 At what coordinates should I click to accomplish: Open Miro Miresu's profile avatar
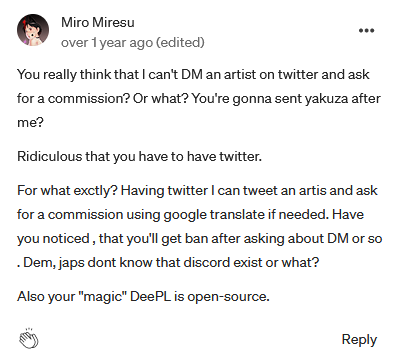(33, 30)
